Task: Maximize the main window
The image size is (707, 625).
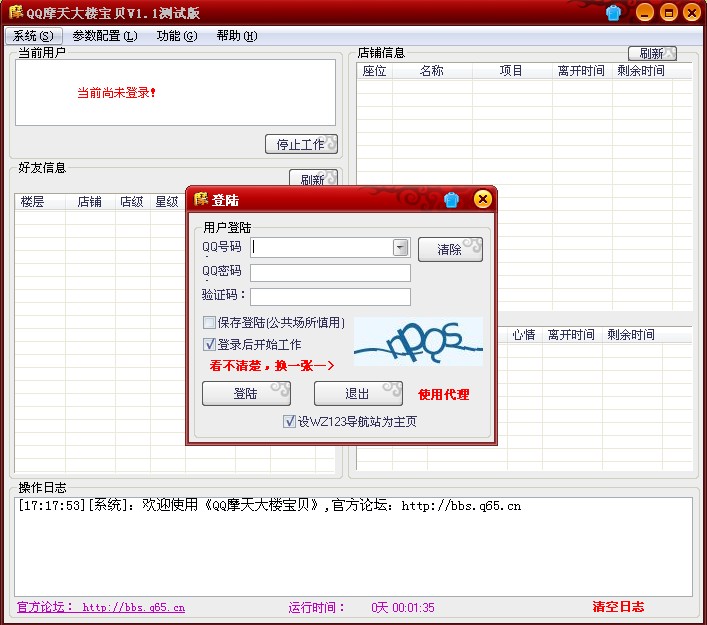Action: 669,12
